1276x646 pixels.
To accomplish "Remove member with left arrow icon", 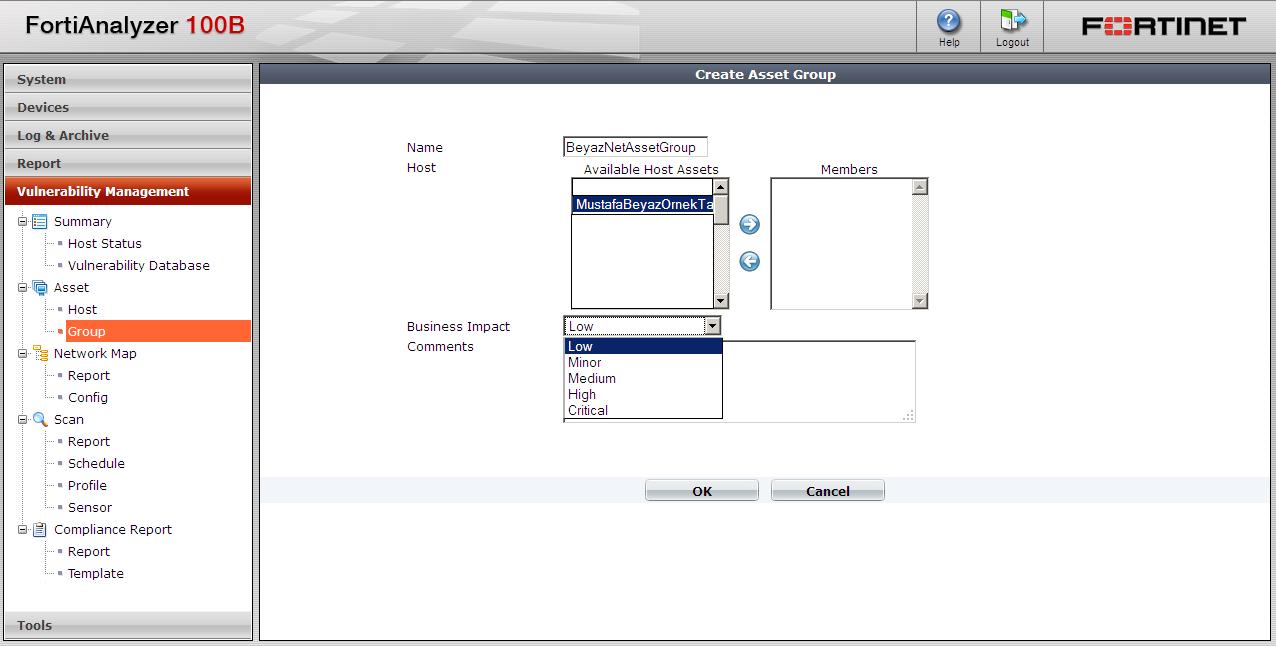I will tap(749, 261).
